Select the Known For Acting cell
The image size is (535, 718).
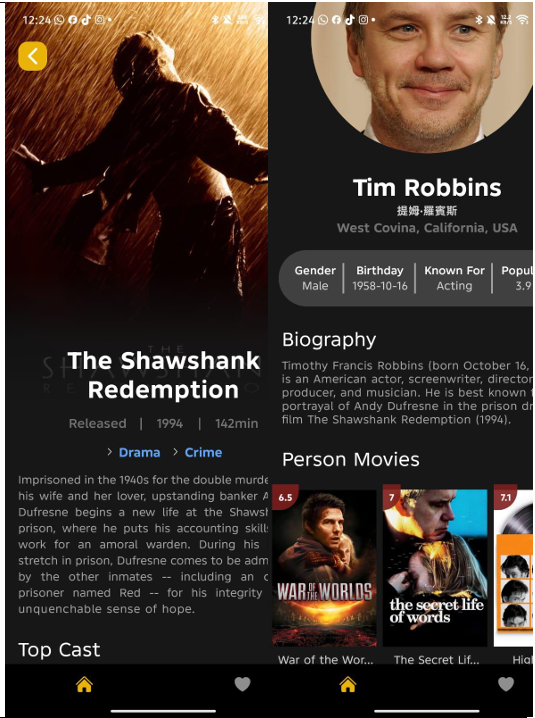click(x=454, y=278)
